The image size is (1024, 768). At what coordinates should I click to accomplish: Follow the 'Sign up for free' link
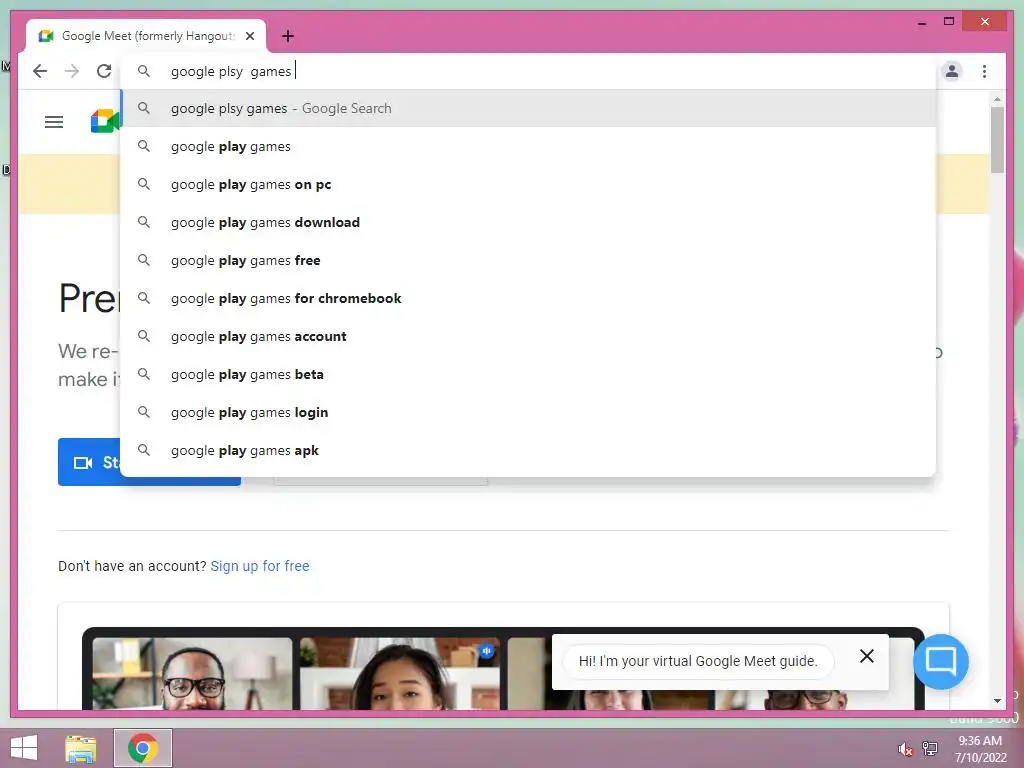[260, 566]
